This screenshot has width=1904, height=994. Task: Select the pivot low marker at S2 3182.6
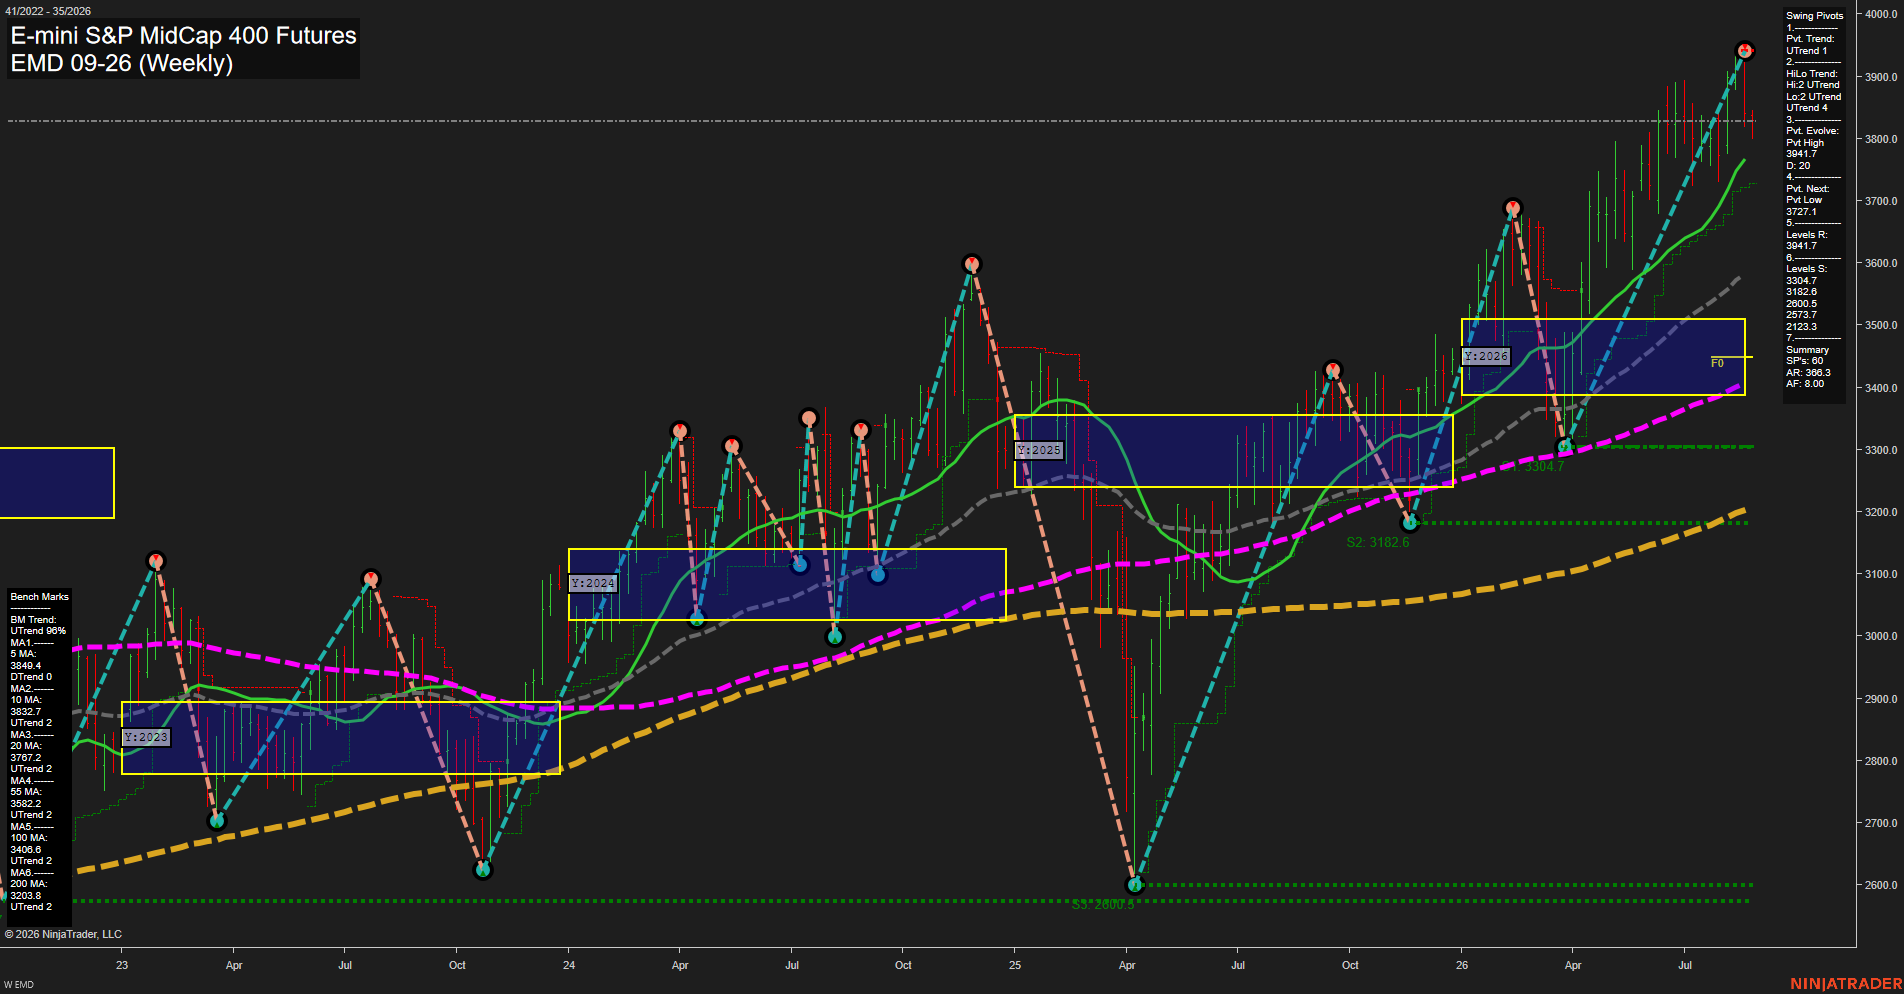point(1410,522)
